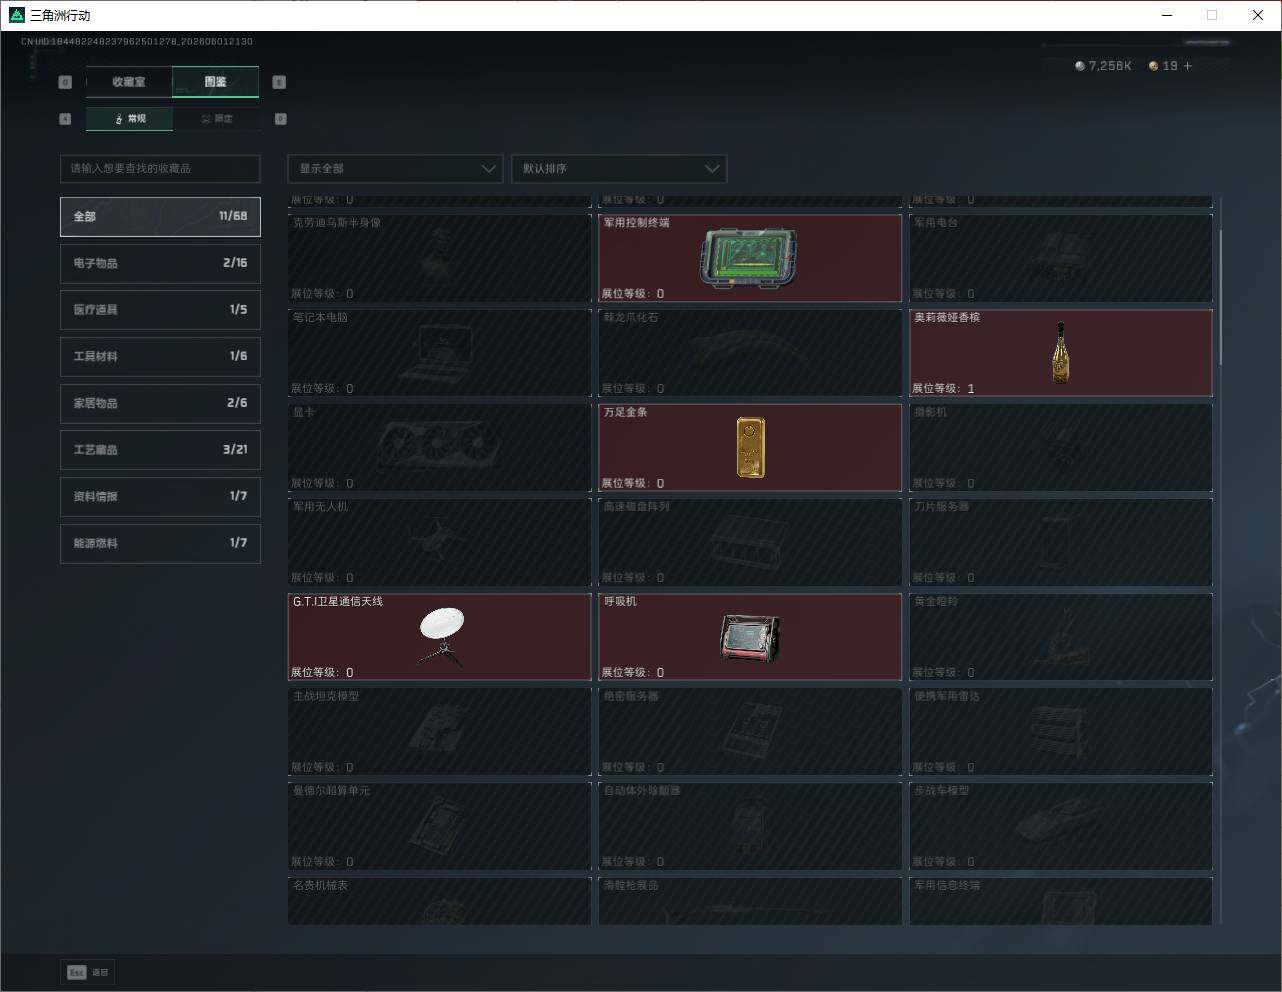Image resolution: width=1282 pixels, height=992 pixels.
Task: Click the 奥莉薇娅香槟 bottle image
Action: pyautogui.click(x=1061, y=353)
